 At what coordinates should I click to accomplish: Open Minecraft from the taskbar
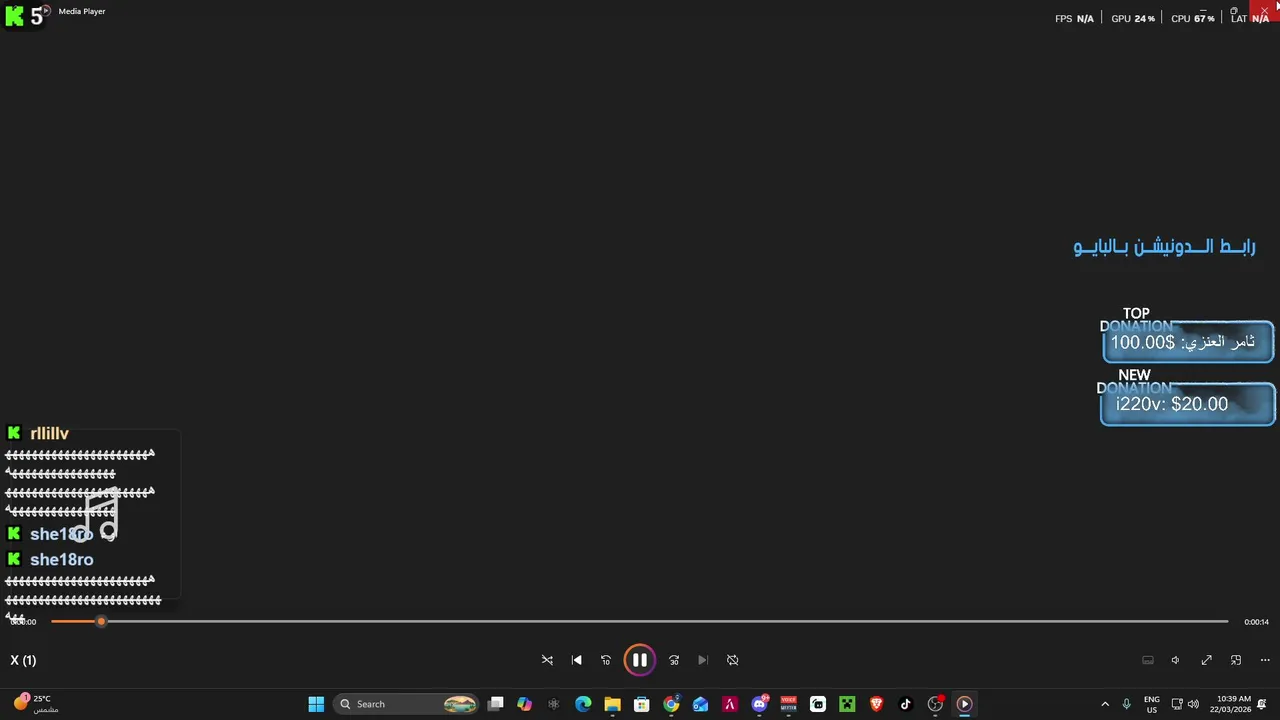point(847,704)
